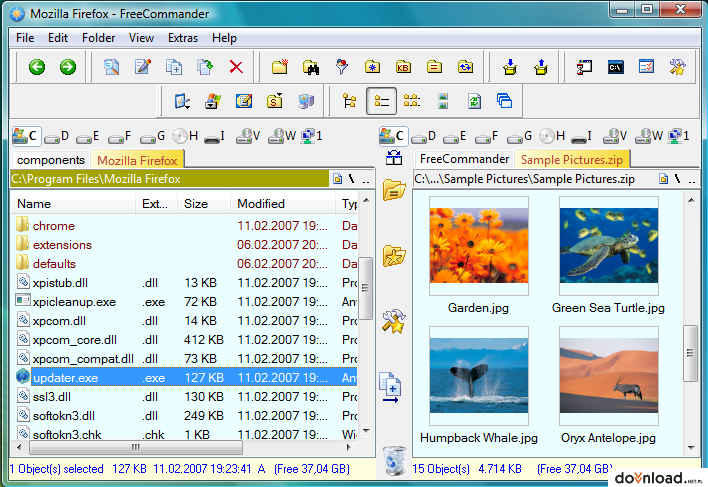Click the DOS command prompt icon
The width and height of the screenshot is (708, 487).
[x=615, y=67]
